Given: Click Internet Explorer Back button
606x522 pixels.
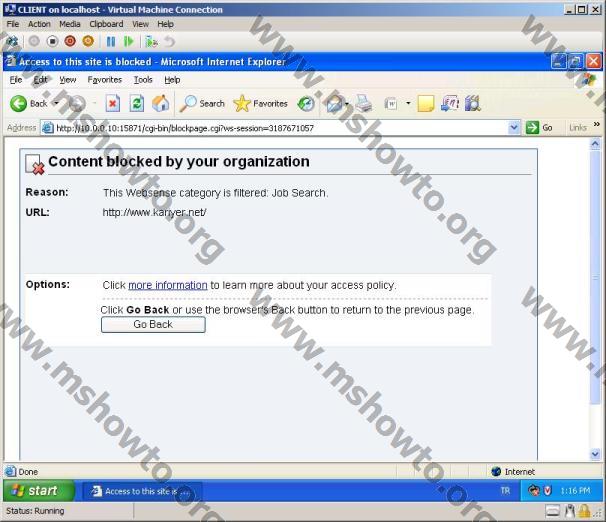Looking at the screenshot, I should (x=29, y=104).
